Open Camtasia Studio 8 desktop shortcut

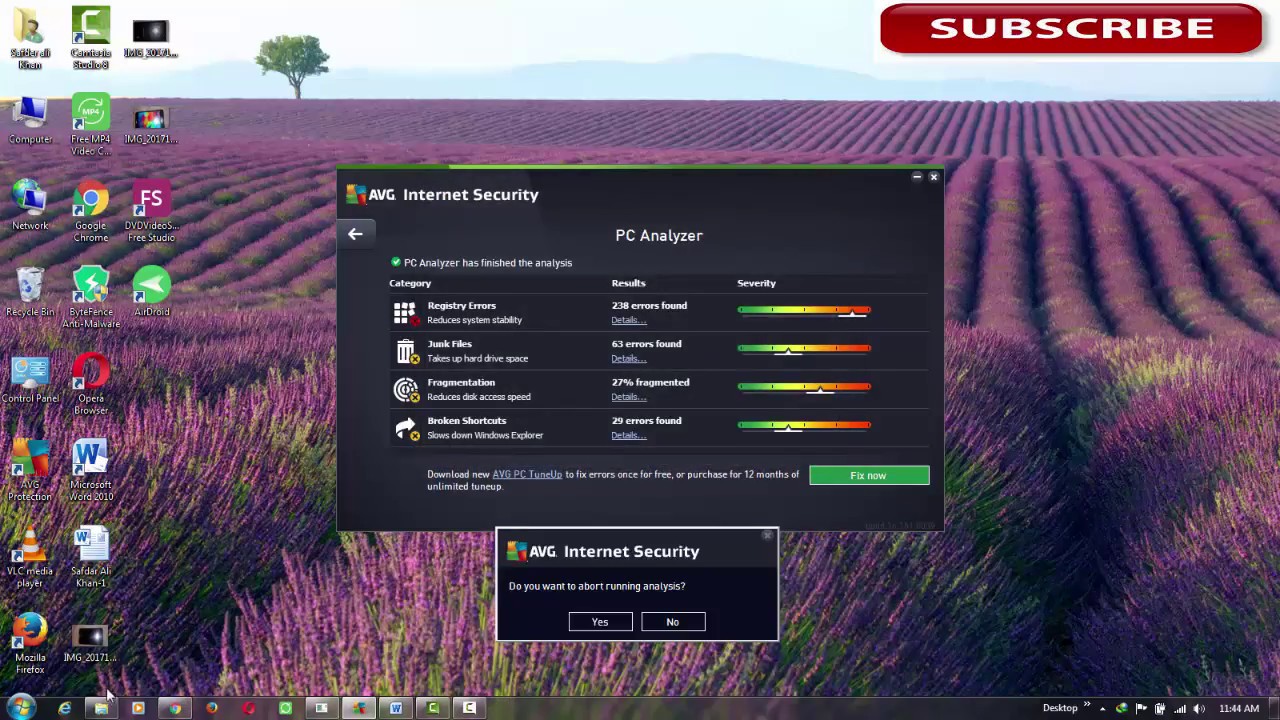click(91, 39)
